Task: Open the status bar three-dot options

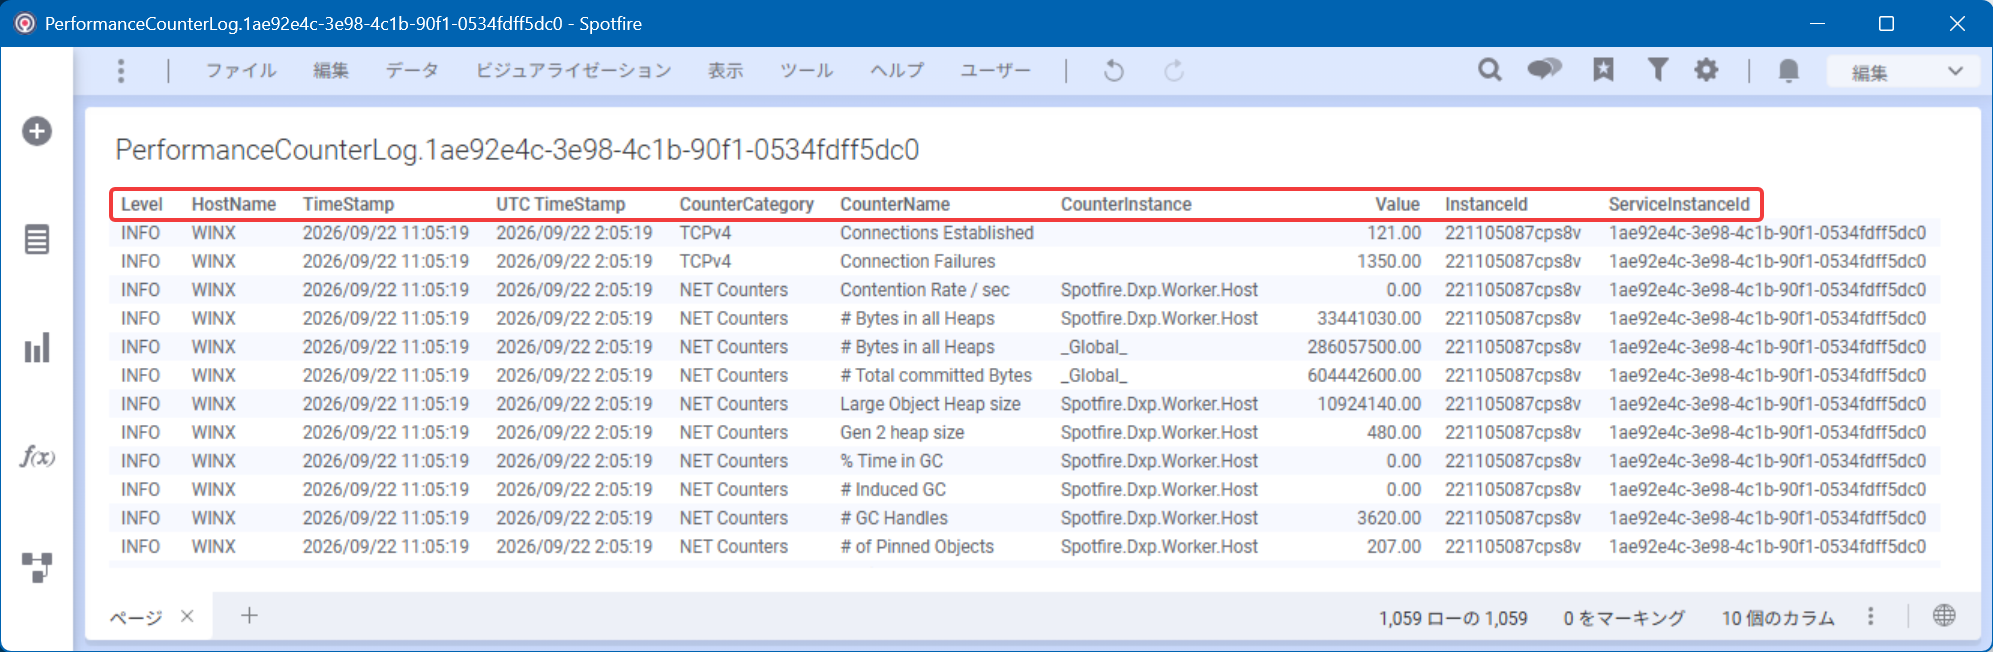Action: 1870,617
